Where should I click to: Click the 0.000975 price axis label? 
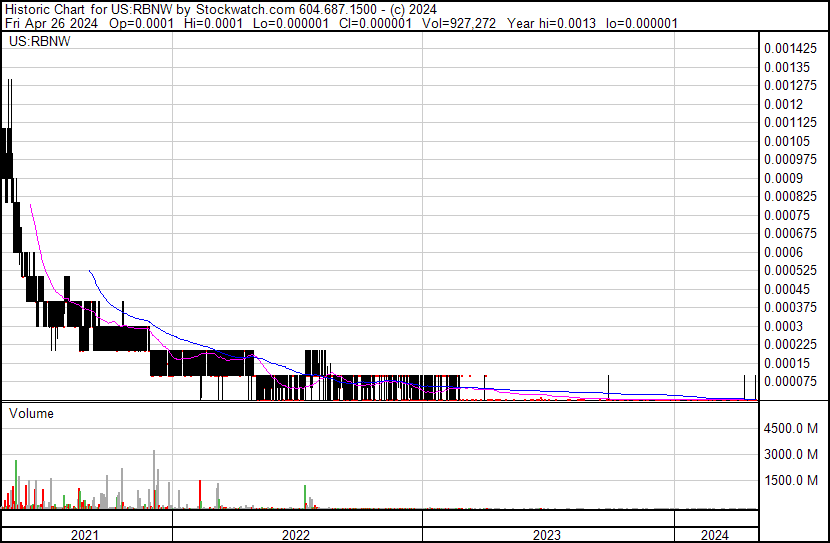point(790,159)
